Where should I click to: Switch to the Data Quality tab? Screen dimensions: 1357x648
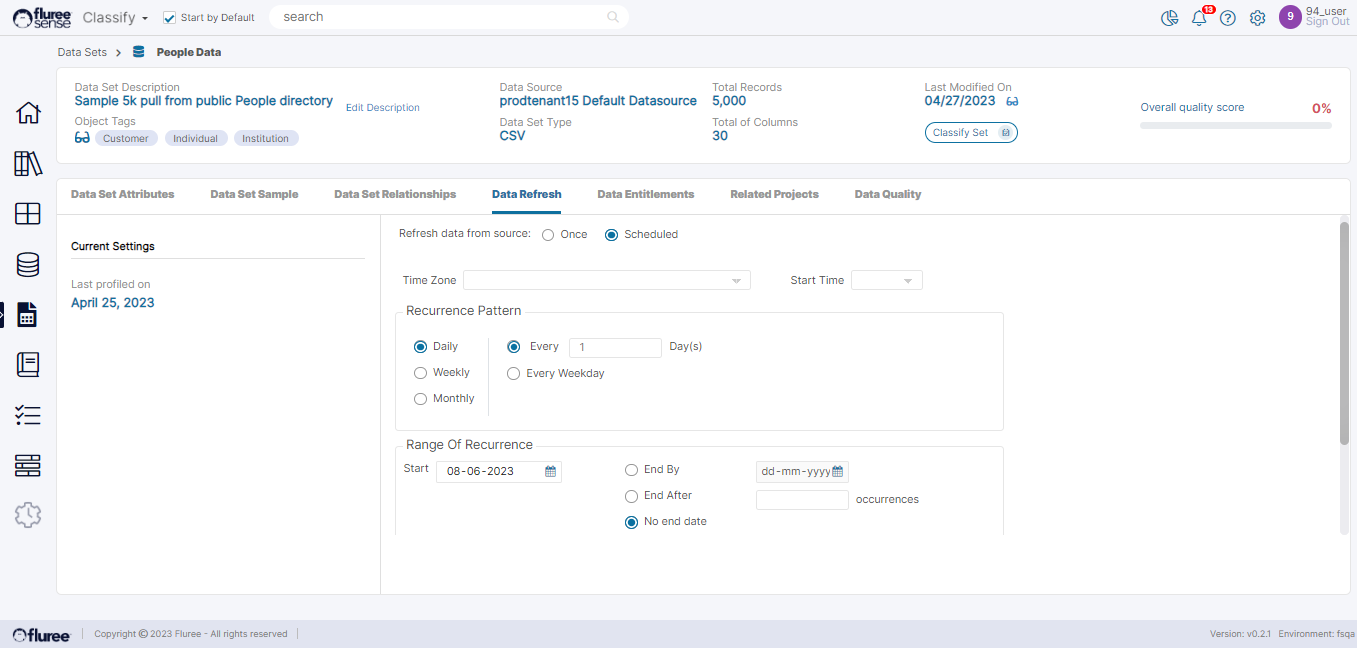point(887,194)
